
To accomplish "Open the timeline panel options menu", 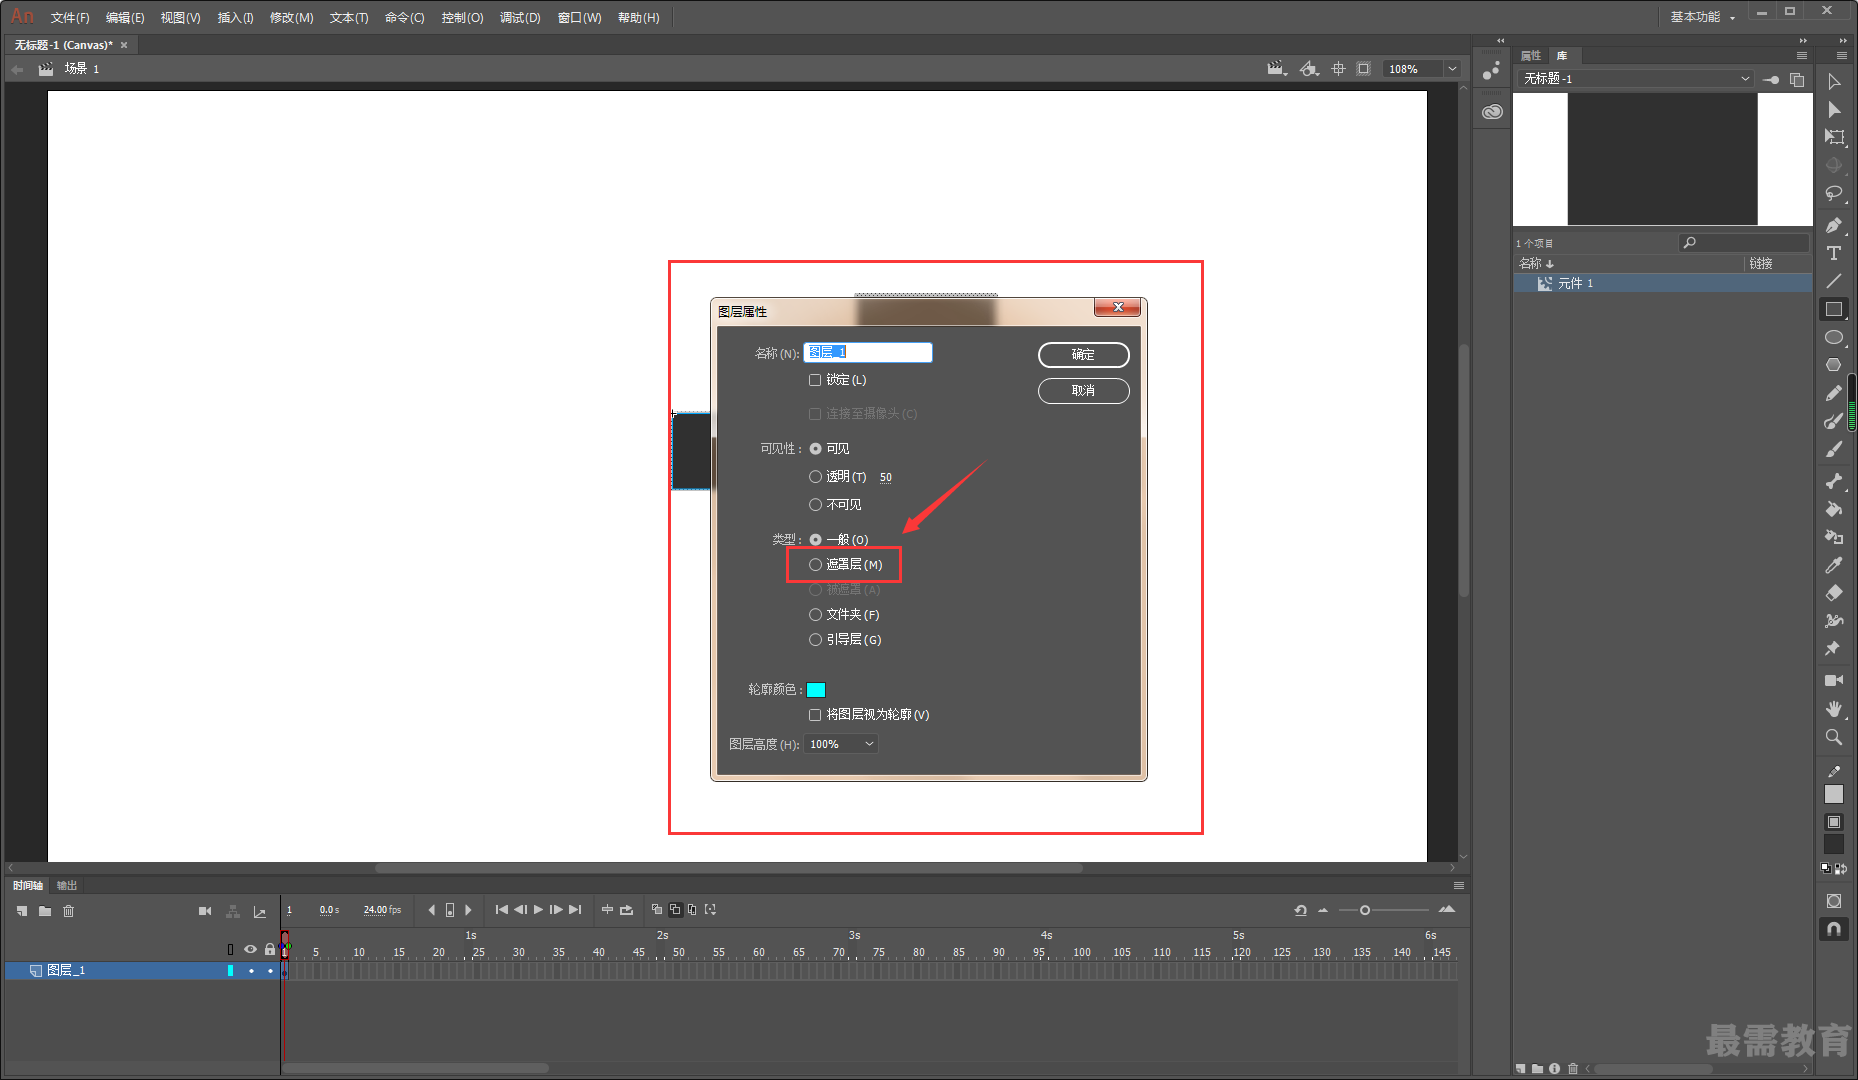I will [1459, 886].
